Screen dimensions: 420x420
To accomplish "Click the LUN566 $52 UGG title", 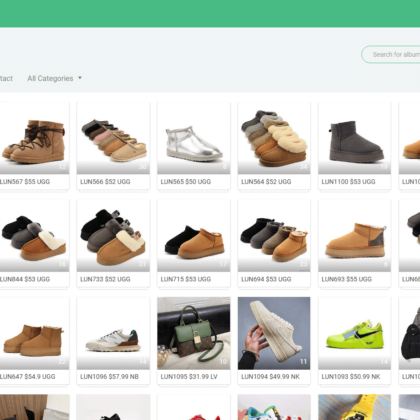I will coord(105,182).
